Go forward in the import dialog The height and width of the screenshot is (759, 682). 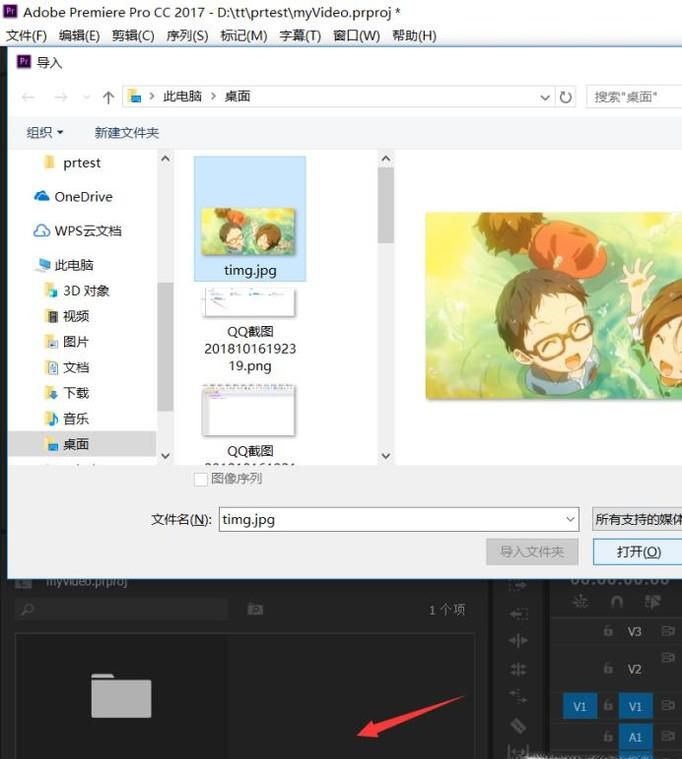(61, 97)
